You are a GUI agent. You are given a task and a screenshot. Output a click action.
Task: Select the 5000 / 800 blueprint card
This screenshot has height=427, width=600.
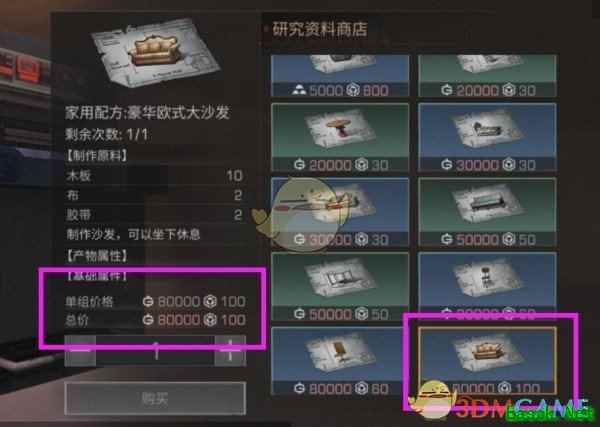340,75
